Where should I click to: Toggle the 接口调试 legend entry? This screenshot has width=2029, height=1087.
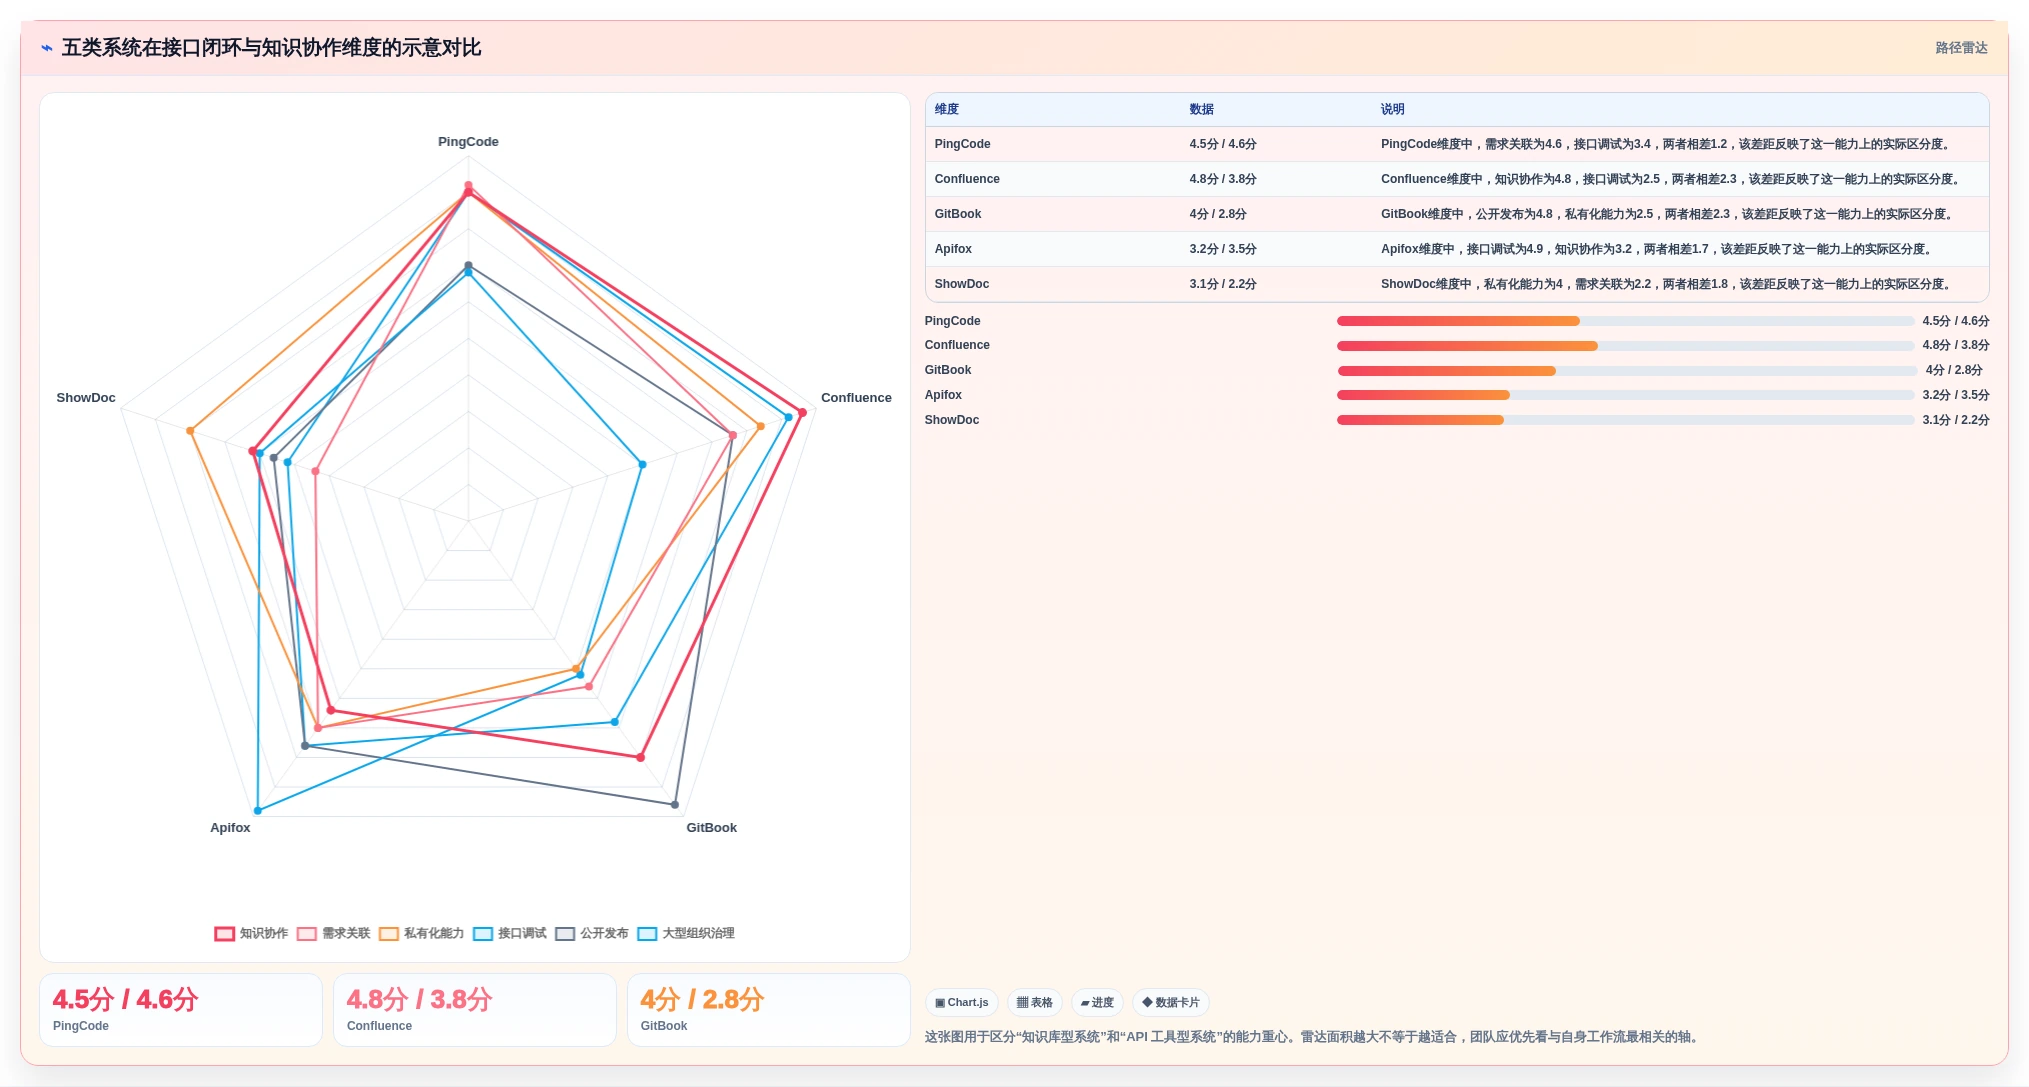[x=510, y=934]
